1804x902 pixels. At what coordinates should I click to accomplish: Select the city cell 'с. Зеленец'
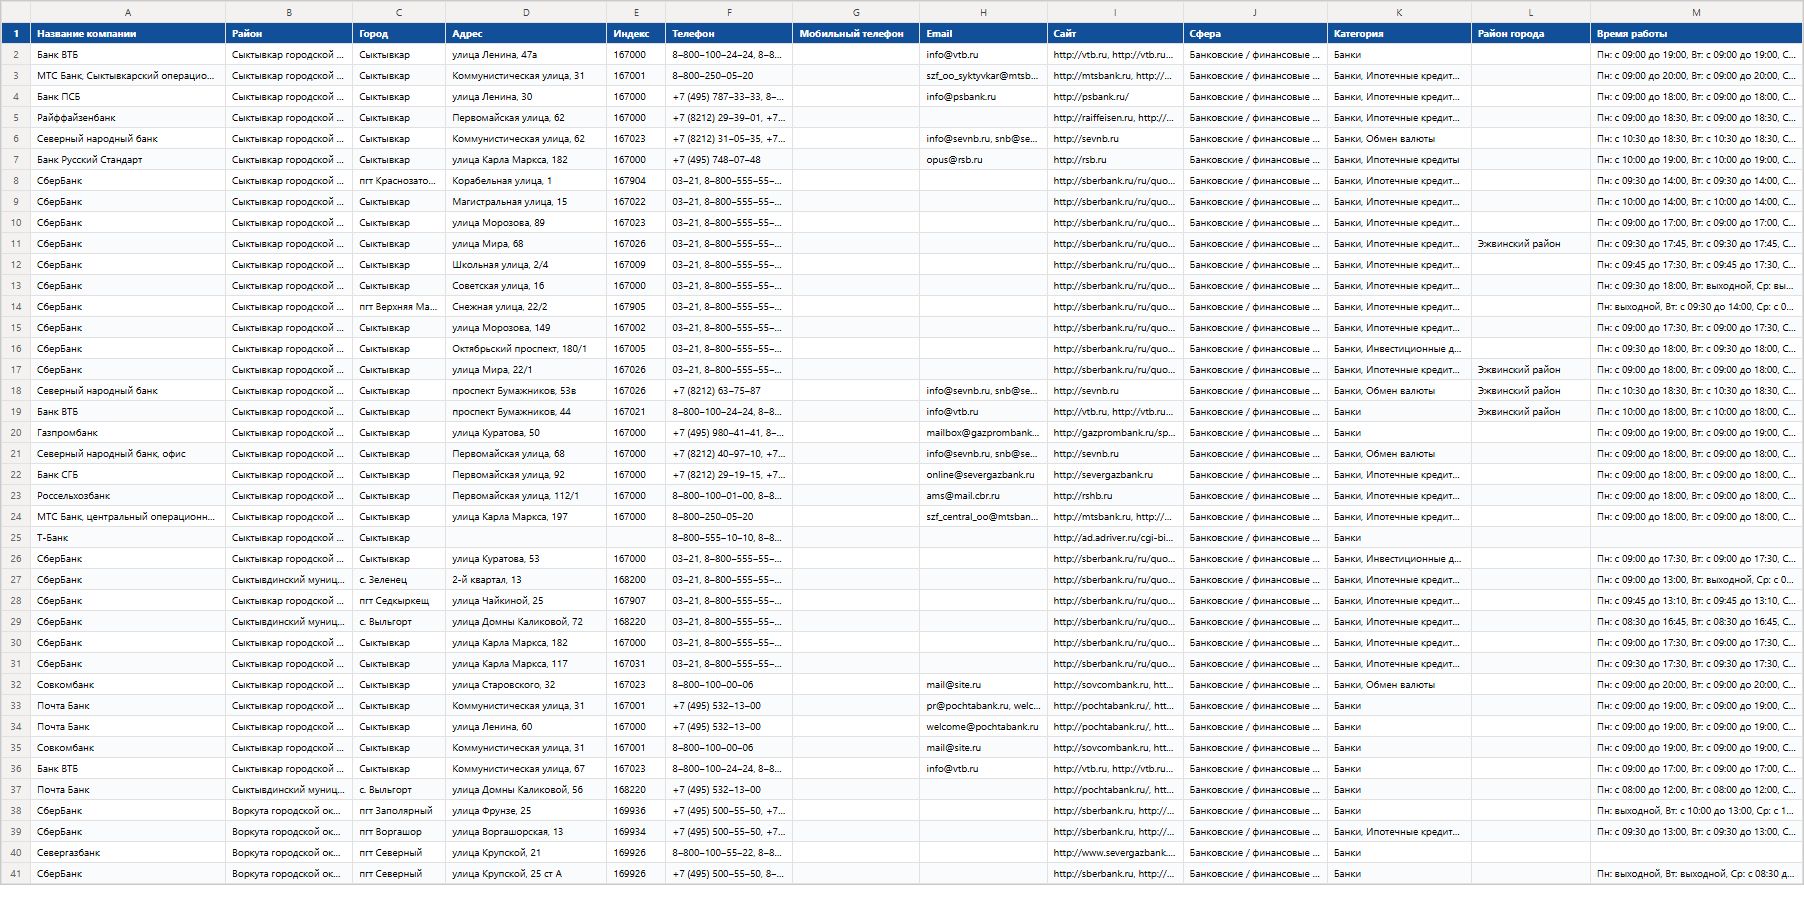[399, 580]
